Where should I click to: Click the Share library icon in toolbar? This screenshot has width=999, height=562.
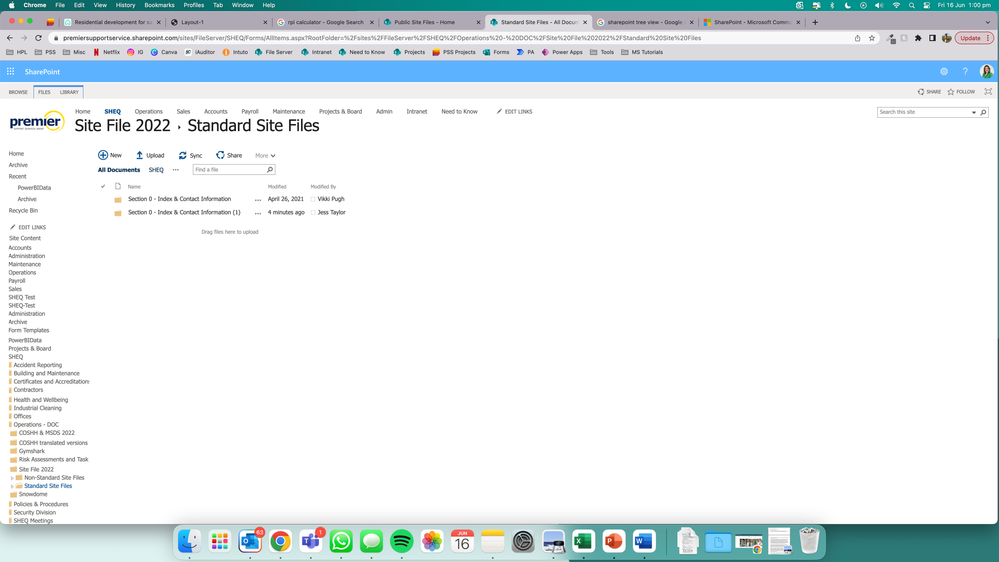click(x=220, y=155)
